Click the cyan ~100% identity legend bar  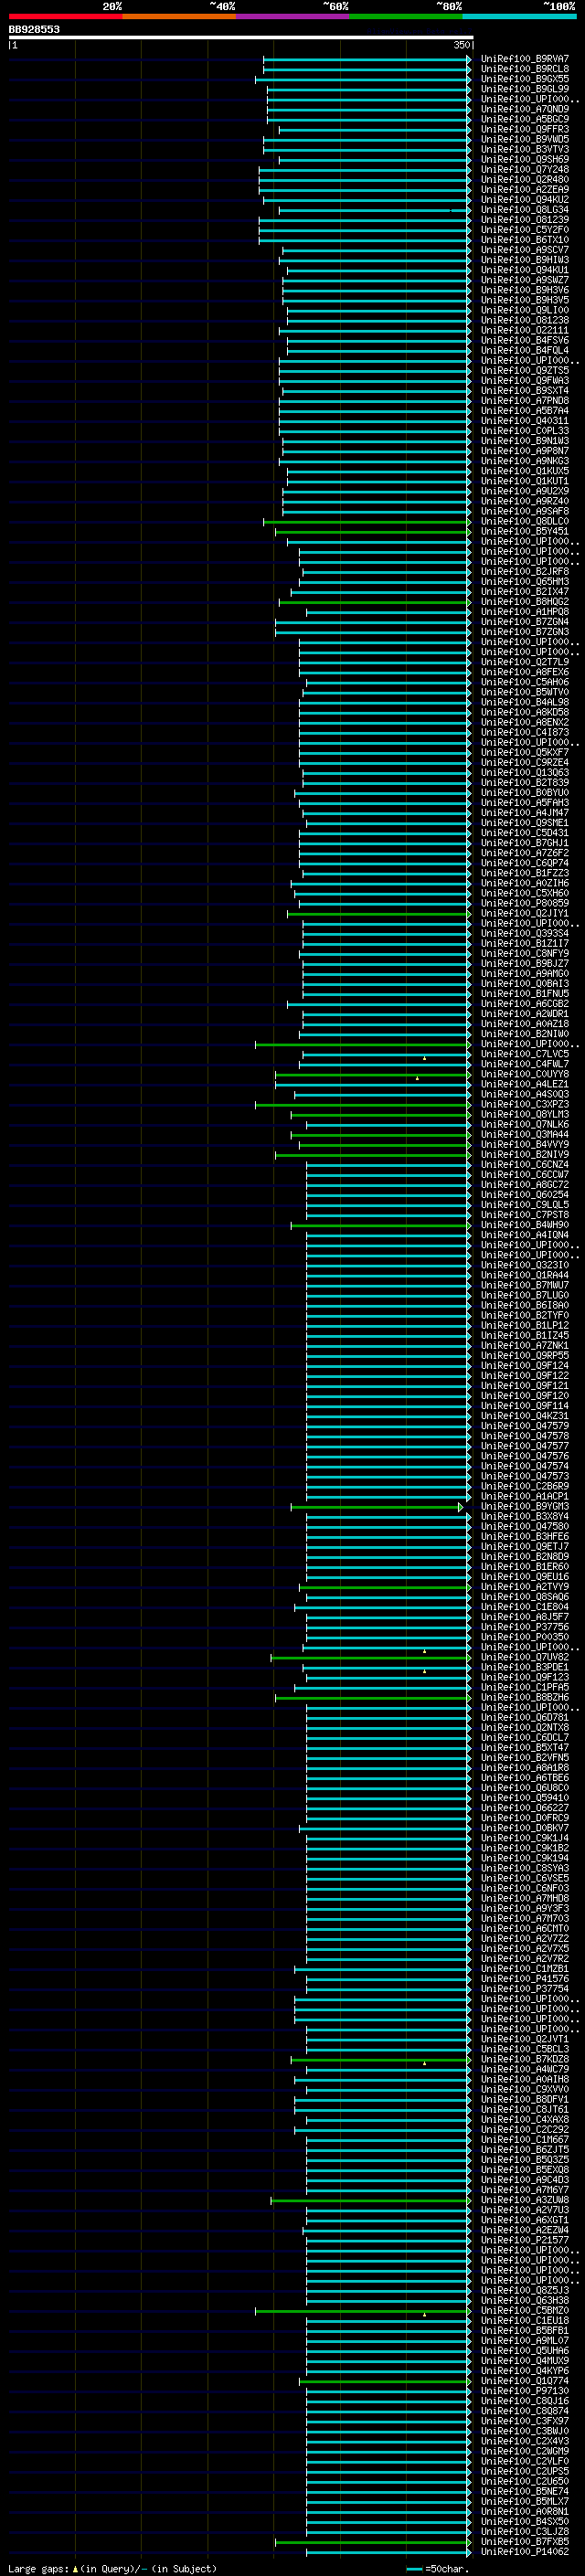point(519,16)
